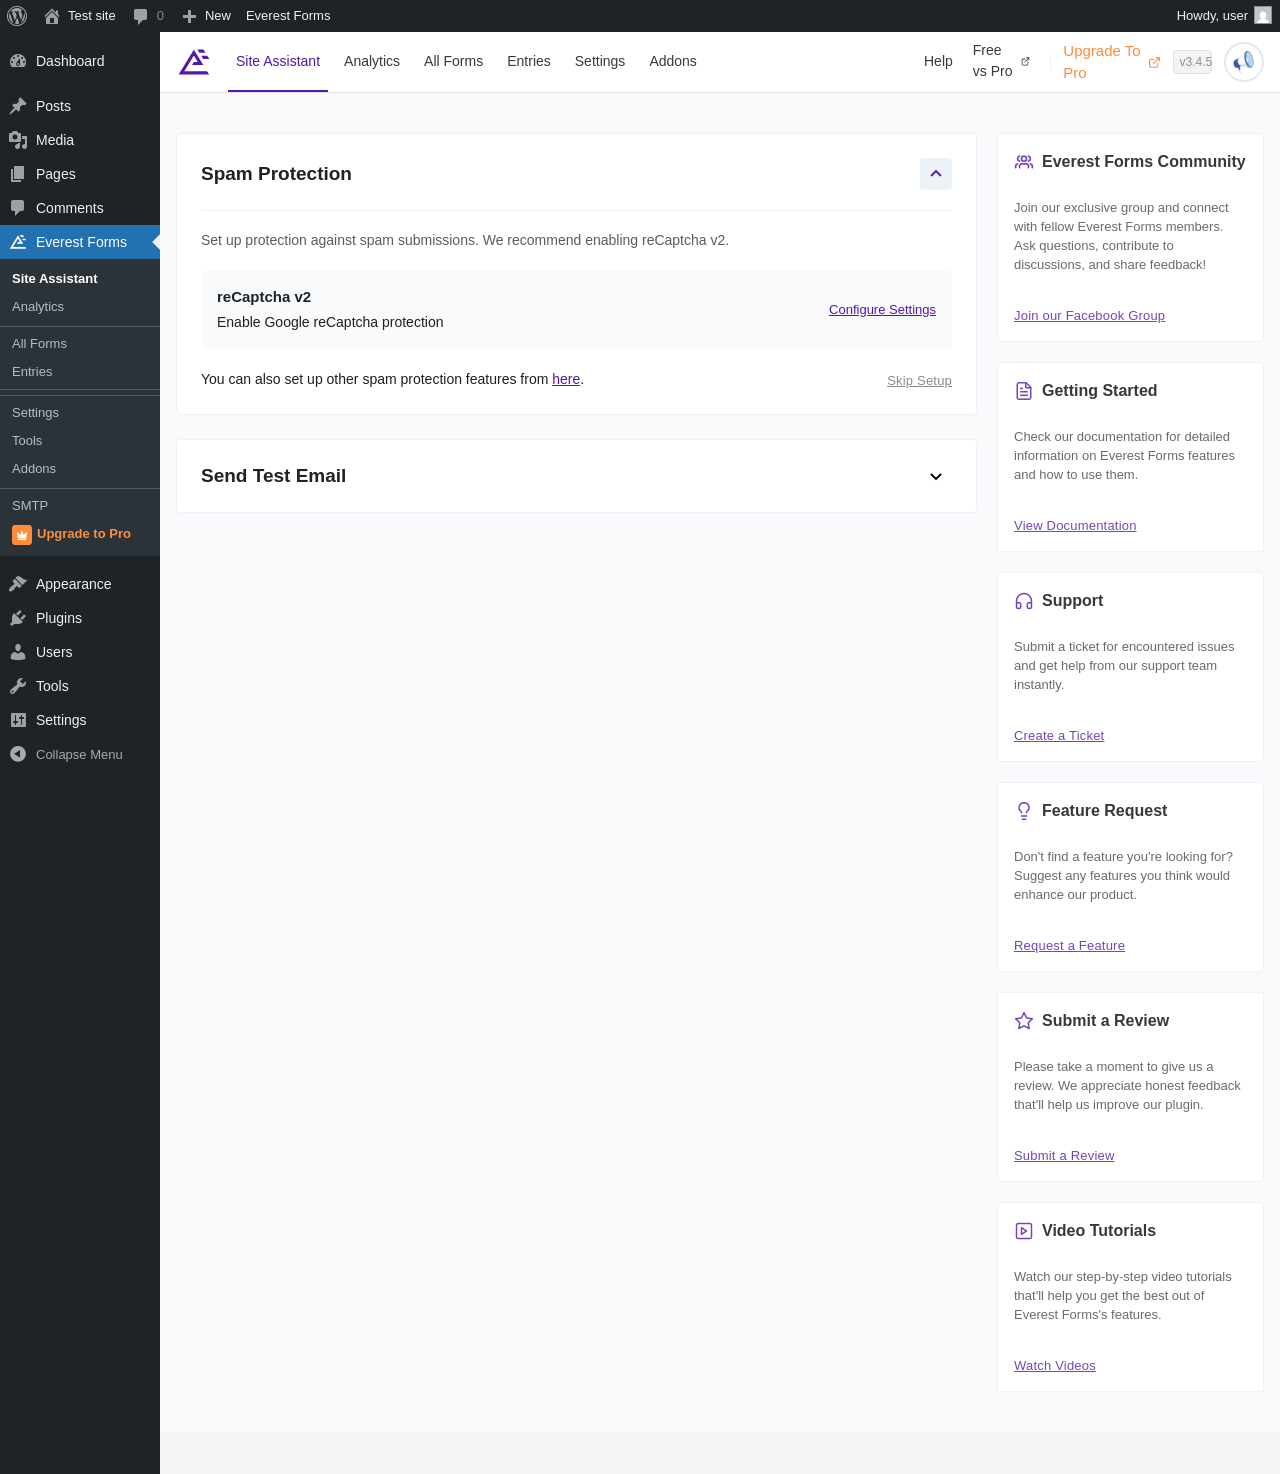
Task: Expand the Send Test Email section
Action: click(x=936, y=477)
